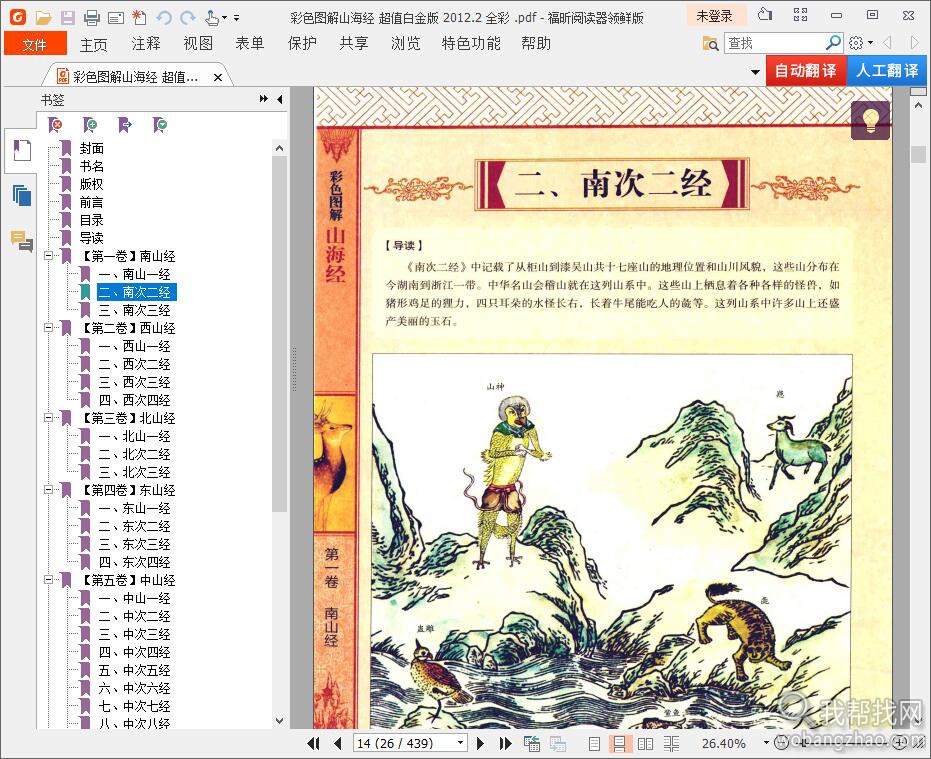The height and width of the screenshot is (759, 931).
Task: Close the 彩色图解山海经 document tab
Action: 218,77
